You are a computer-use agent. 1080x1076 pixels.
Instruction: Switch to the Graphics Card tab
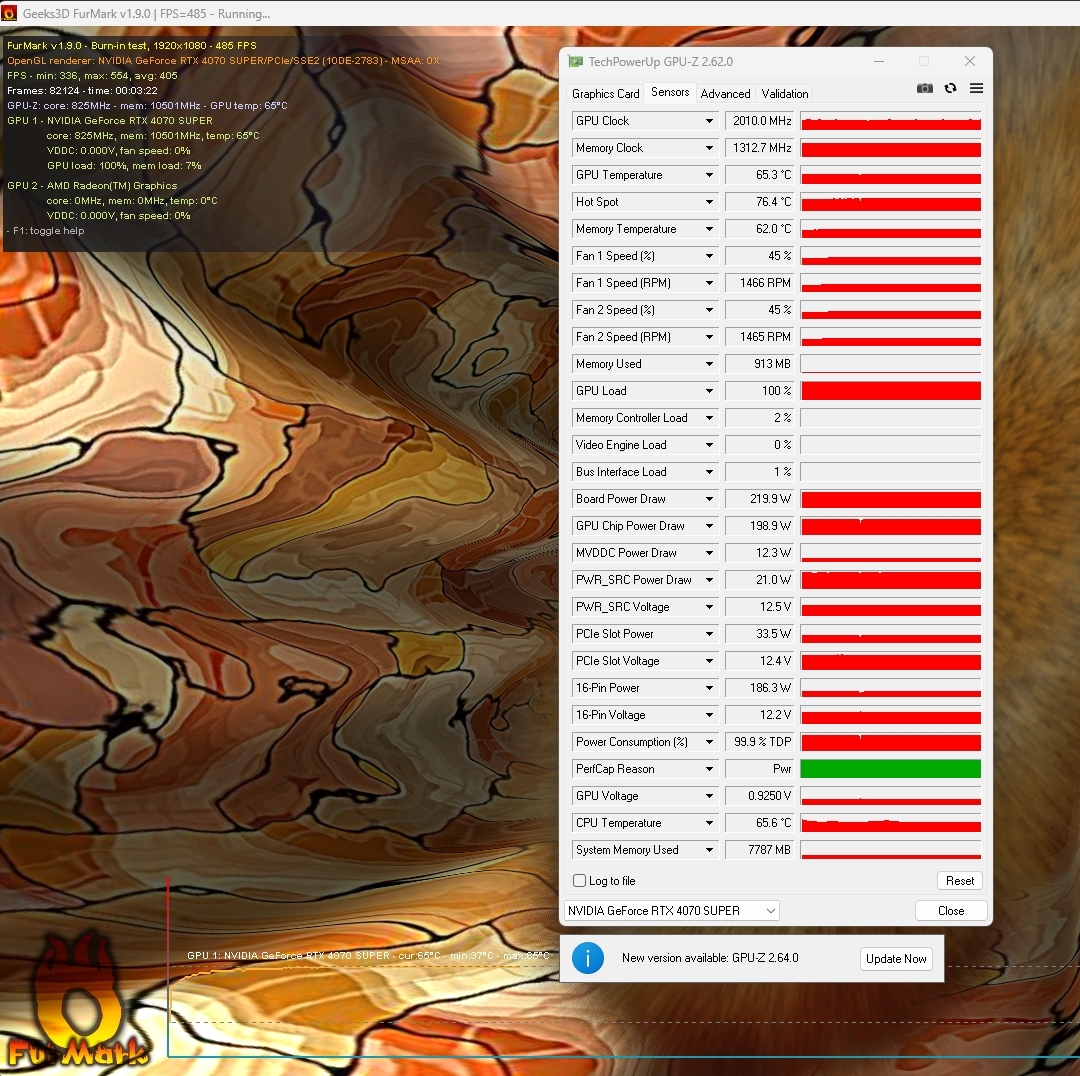tap(605, 94)
